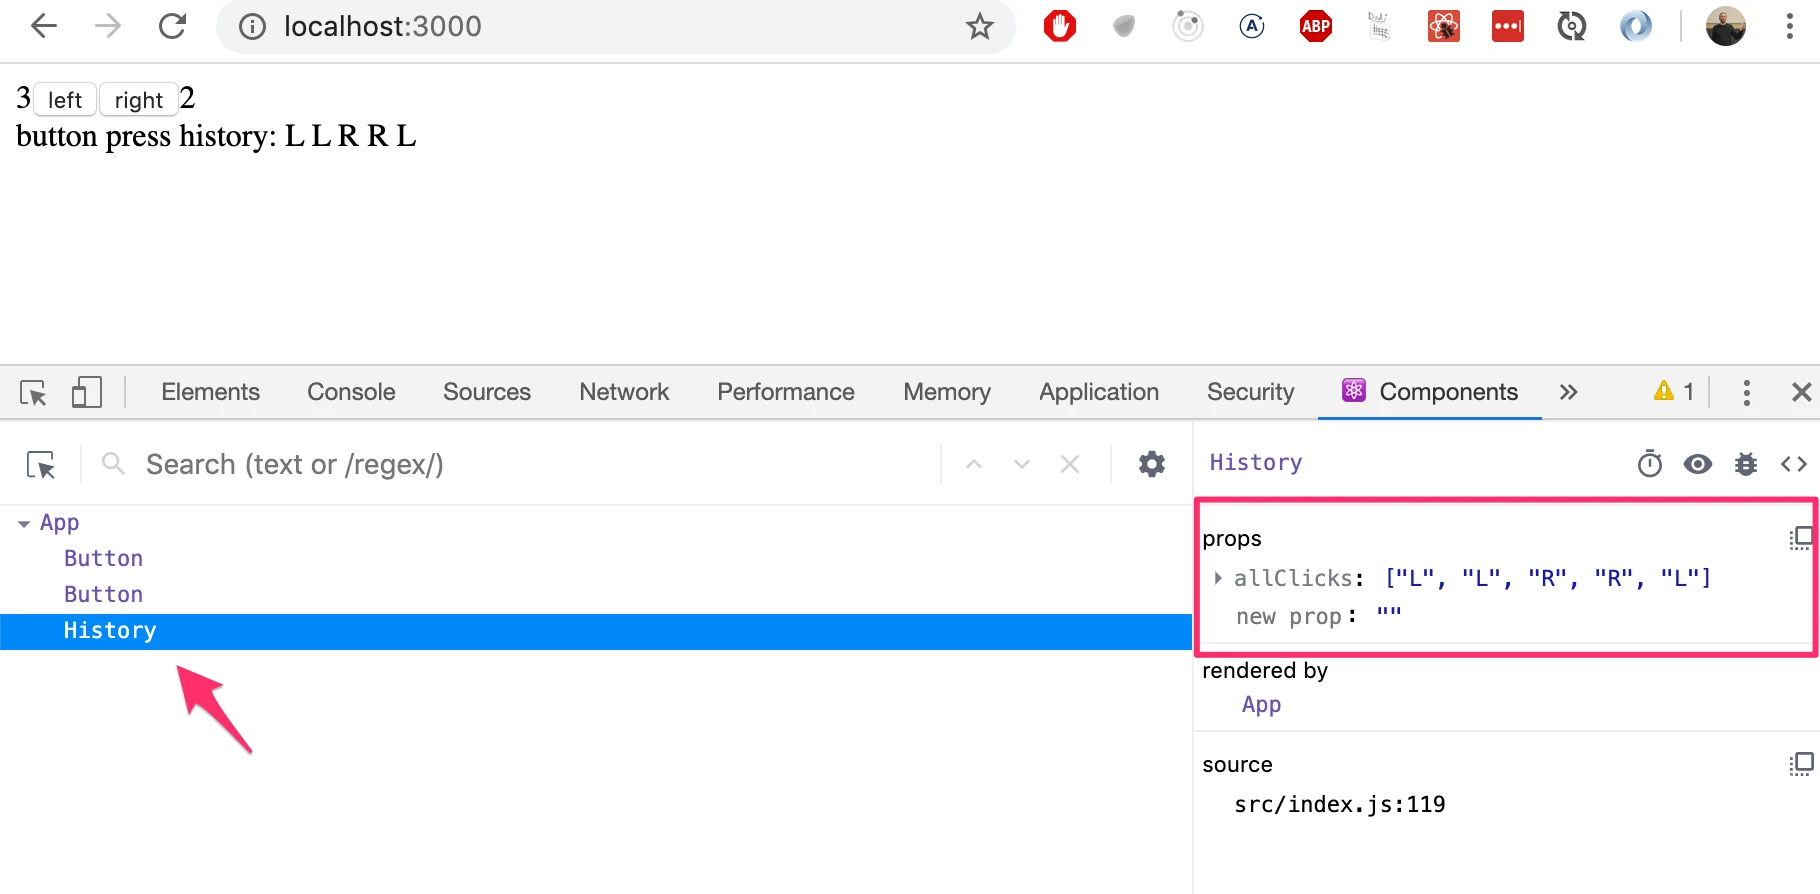Viewport: 1820px width, 894px height.
Task: View source of History component
Action: pos(1794,464)
